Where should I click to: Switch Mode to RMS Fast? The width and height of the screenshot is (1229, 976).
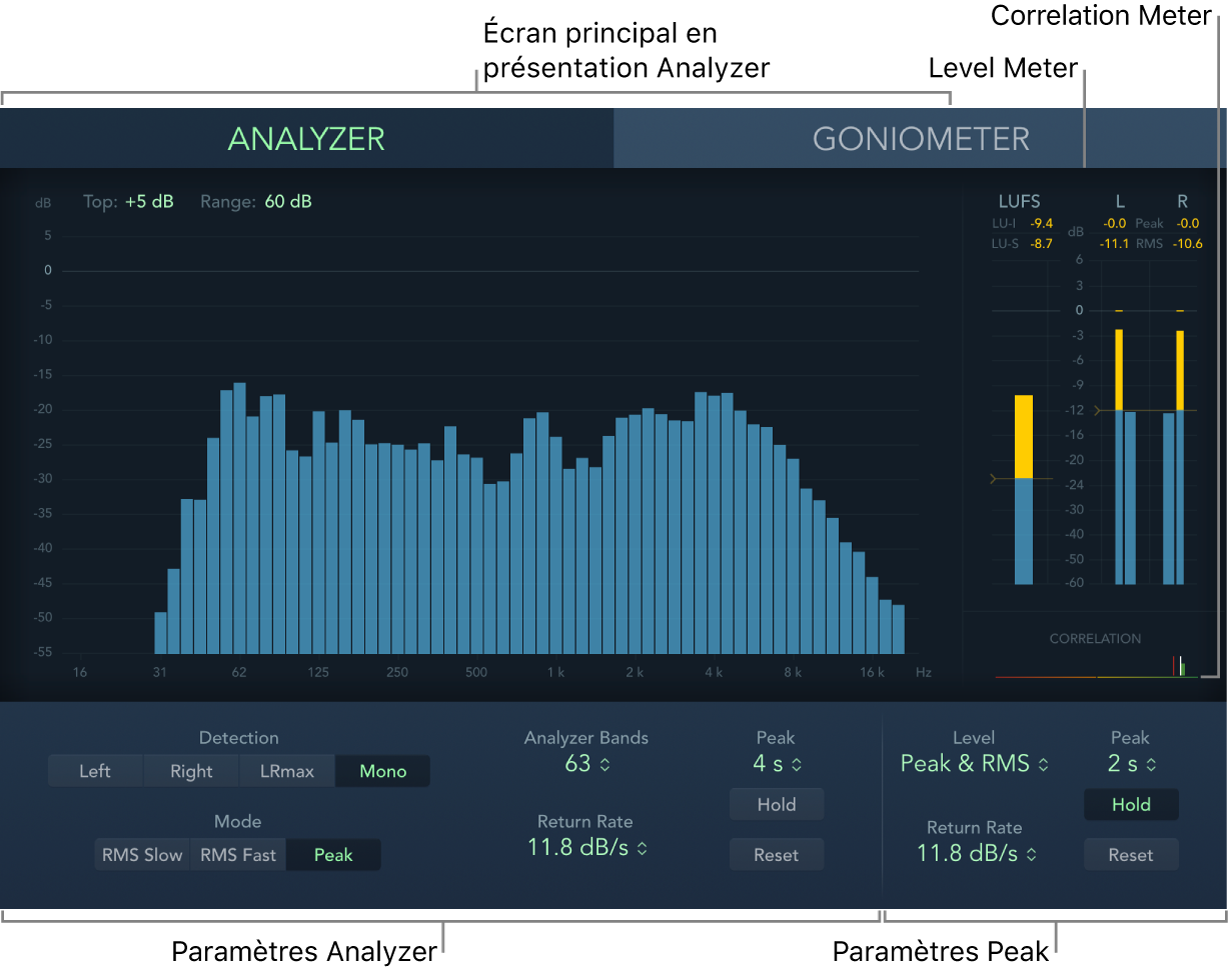point(237,854)
